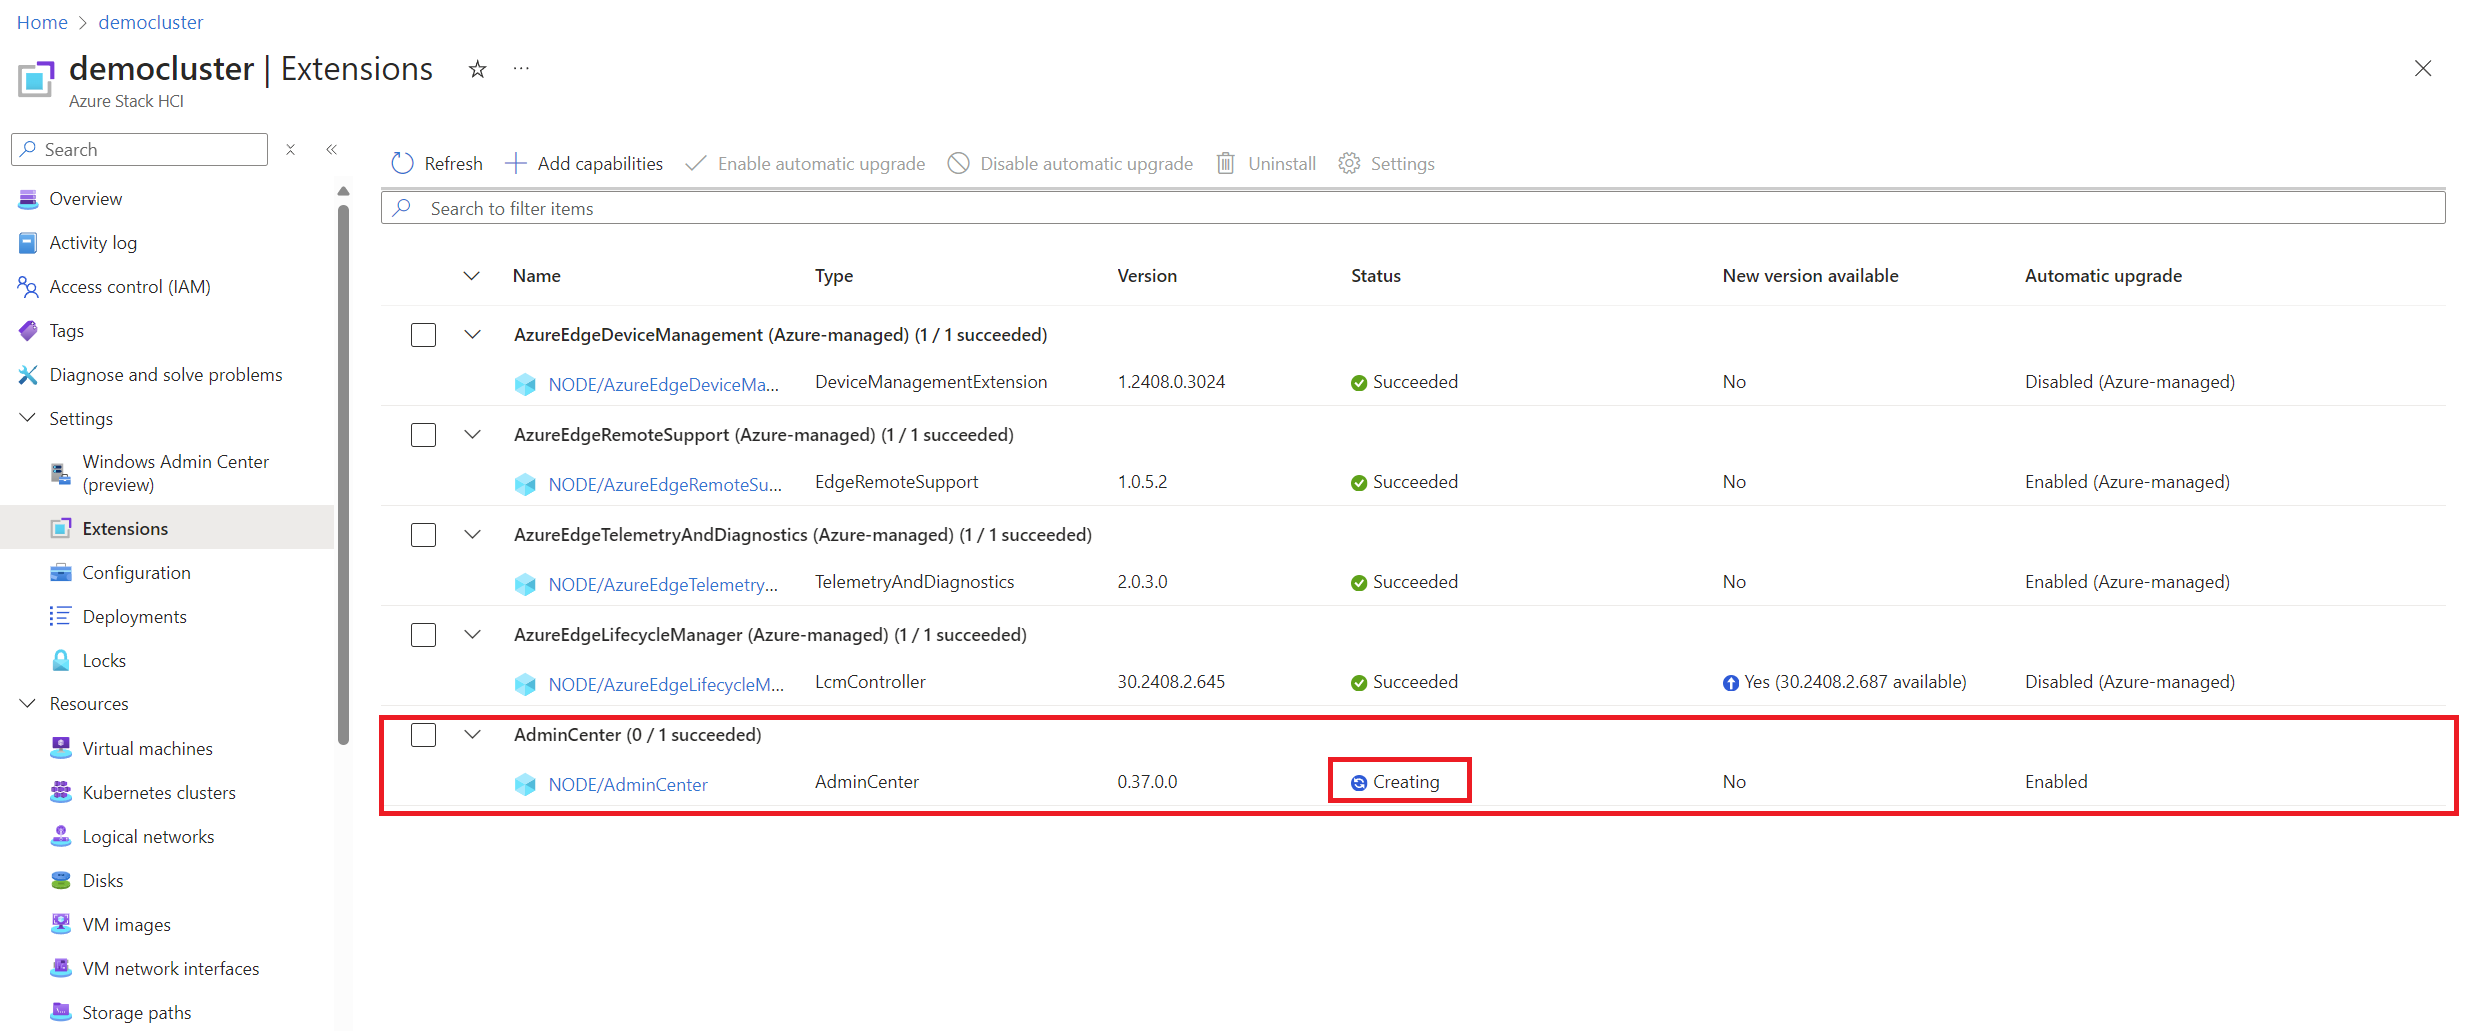
Task: Click Disable automatic upgrade
Action: 1070,163
